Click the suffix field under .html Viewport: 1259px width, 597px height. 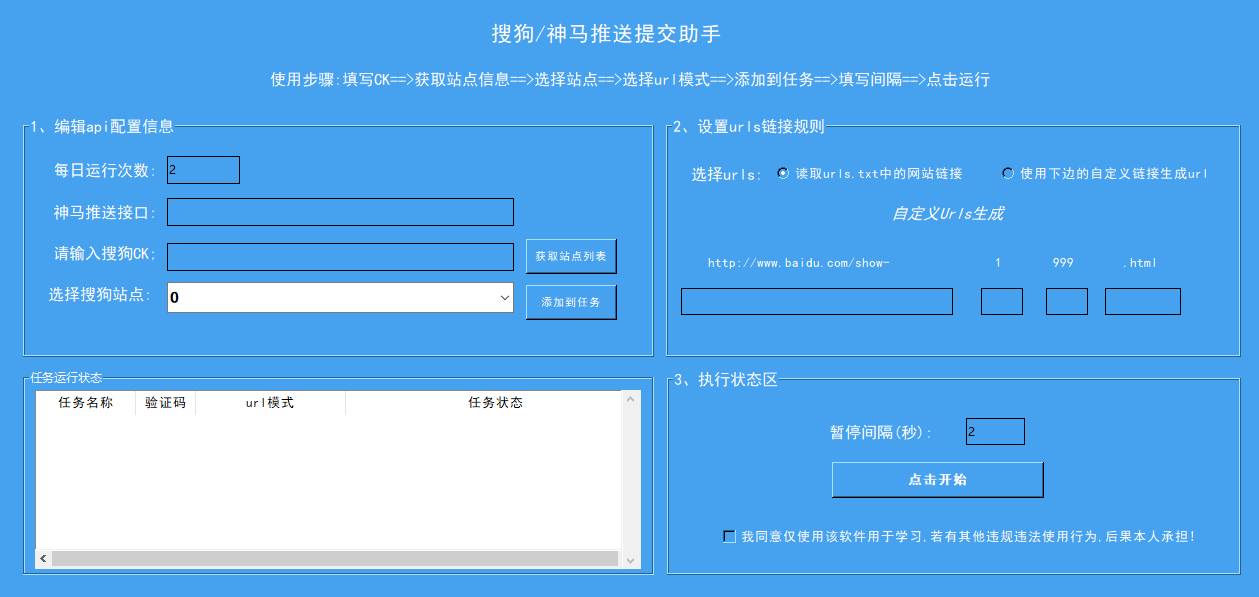[x=1143, y=301]
